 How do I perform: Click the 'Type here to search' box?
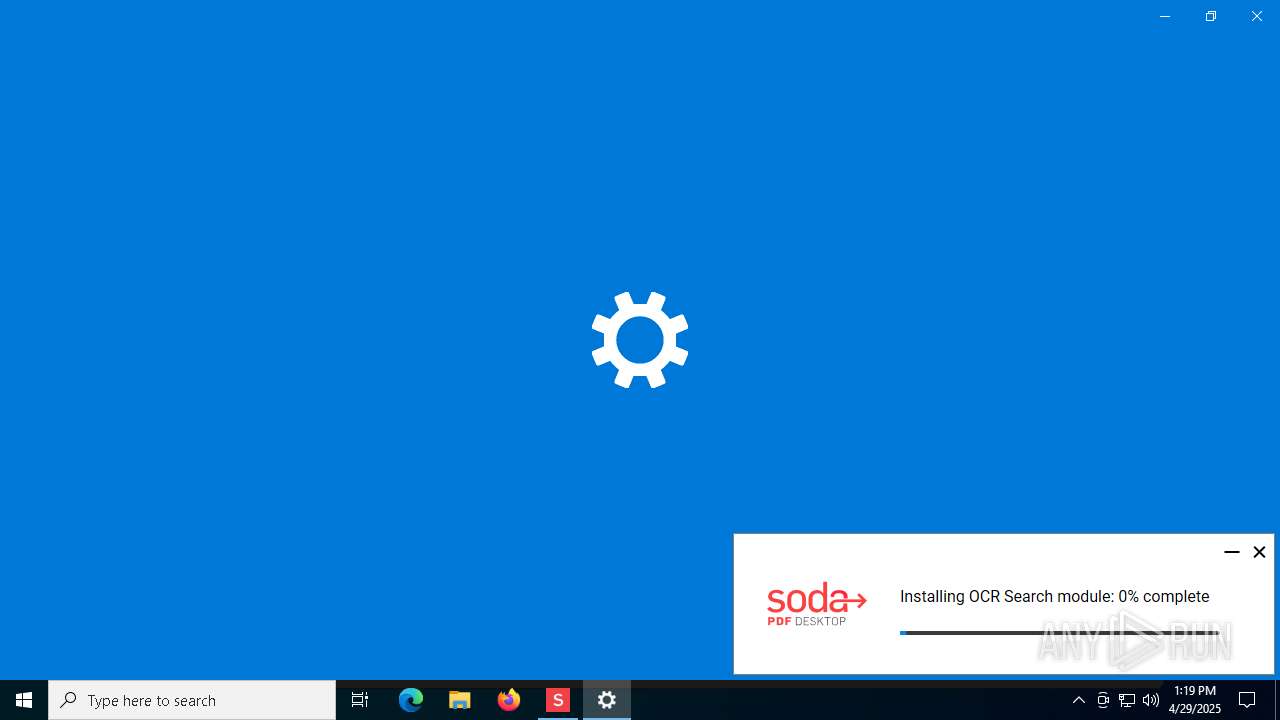click(x=192, y=700)
